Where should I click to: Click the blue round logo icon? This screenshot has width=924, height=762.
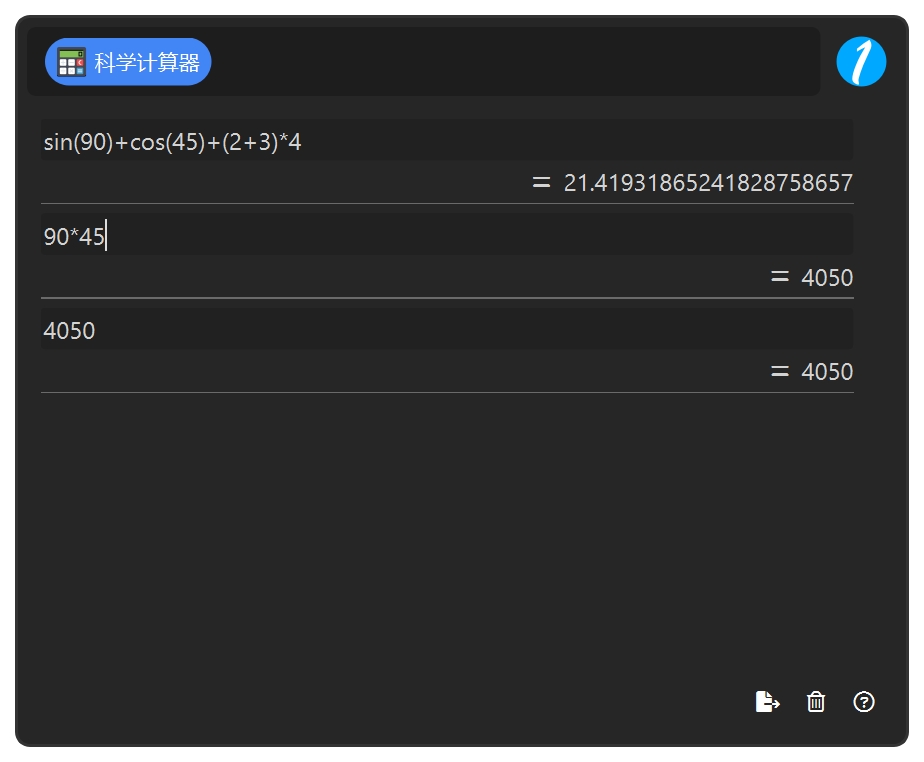pos(861,62)
